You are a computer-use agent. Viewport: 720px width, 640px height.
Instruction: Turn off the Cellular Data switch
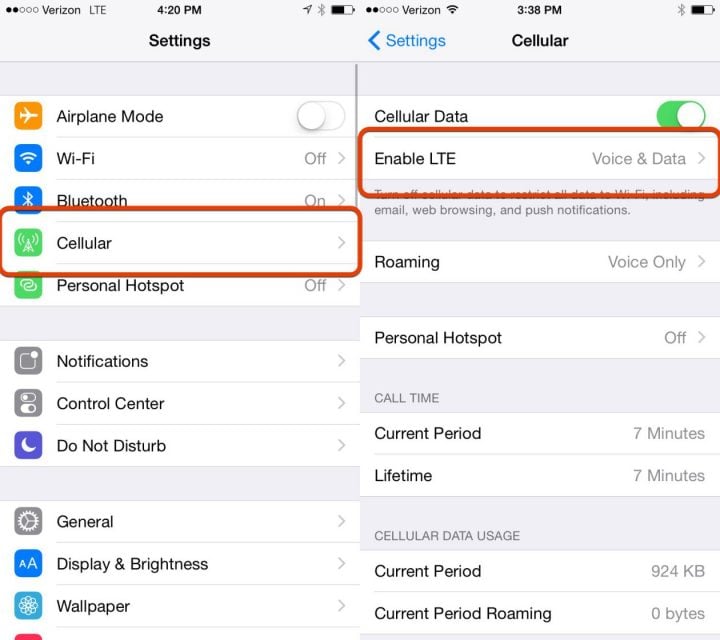pos(681,115)
